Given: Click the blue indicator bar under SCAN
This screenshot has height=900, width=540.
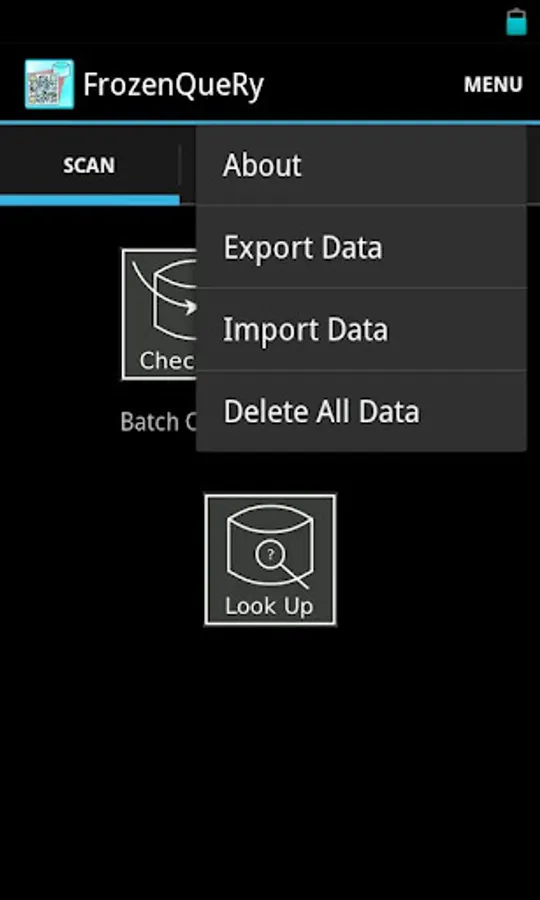Looking at the screenshot, I should 90,200.
